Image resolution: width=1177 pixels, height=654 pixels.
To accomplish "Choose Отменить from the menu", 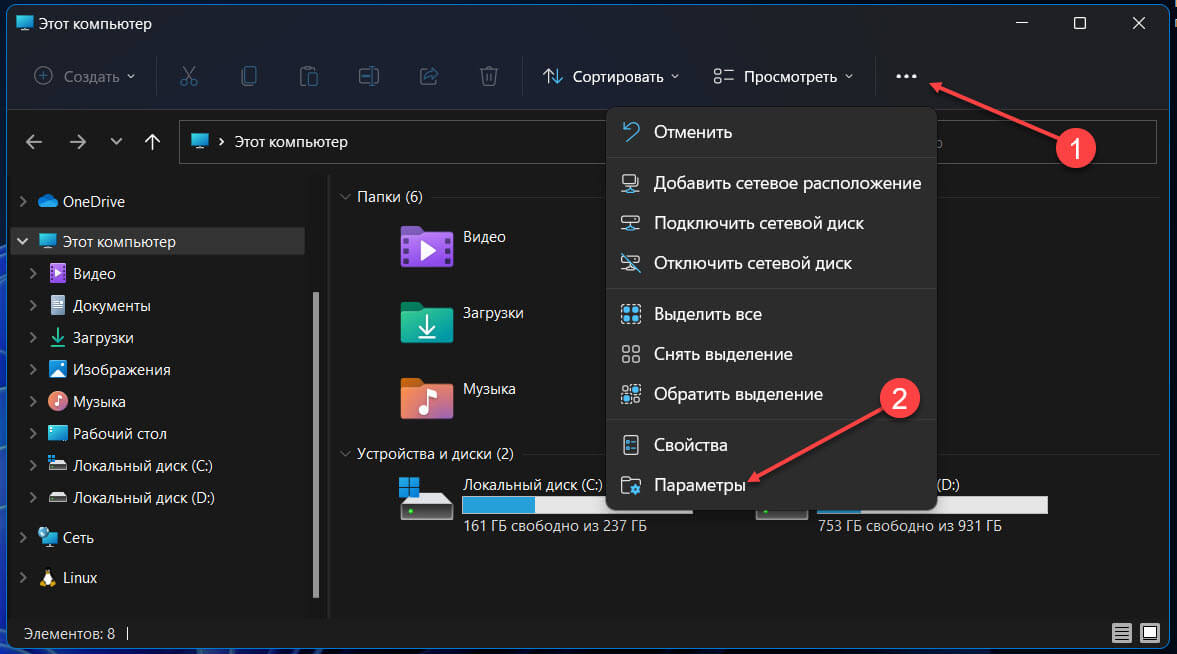I will (771, 131).
